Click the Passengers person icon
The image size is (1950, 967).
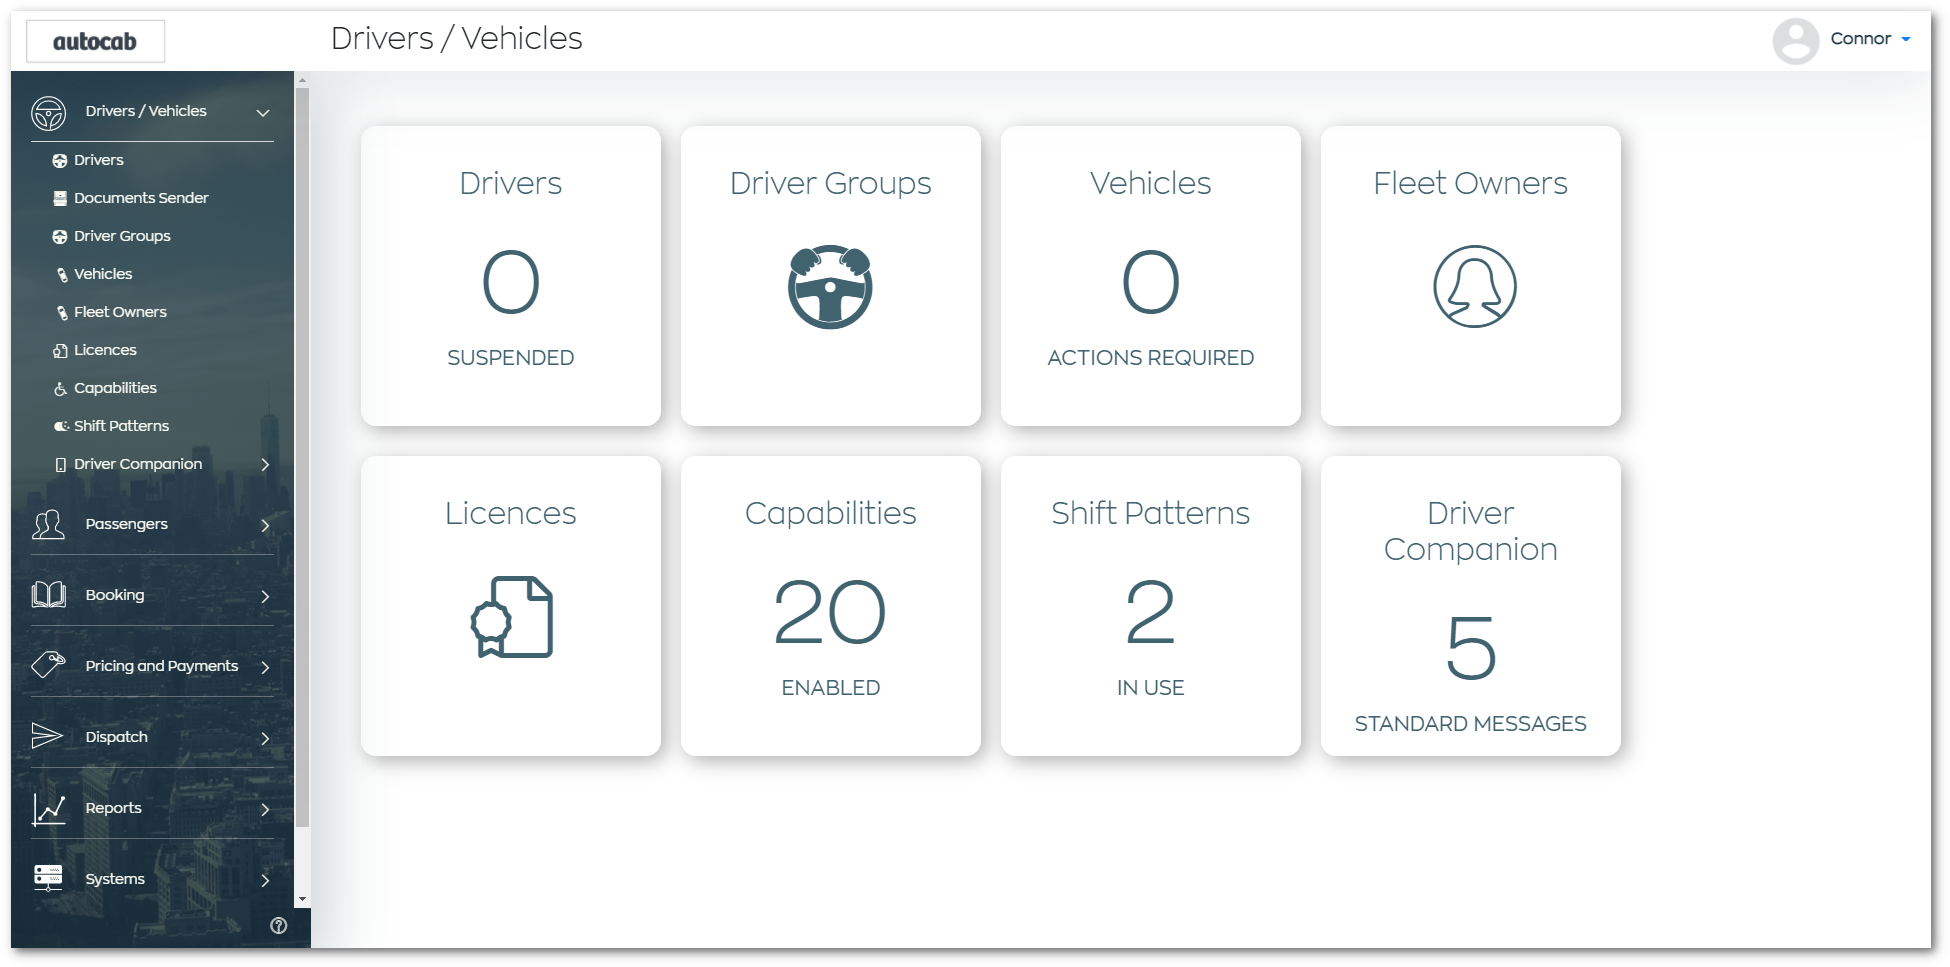[48, 524]
